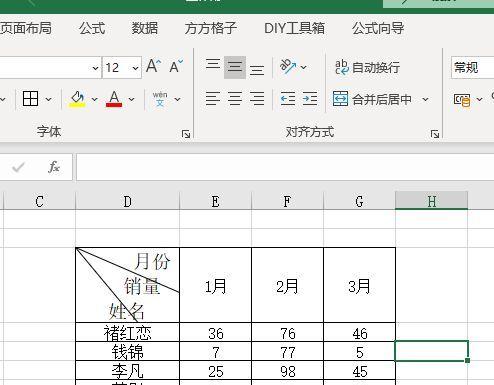Select the diagonal header cell 月份 销量 姓名
The width and height of the screenshot is (494, 385).
[128, 285]
